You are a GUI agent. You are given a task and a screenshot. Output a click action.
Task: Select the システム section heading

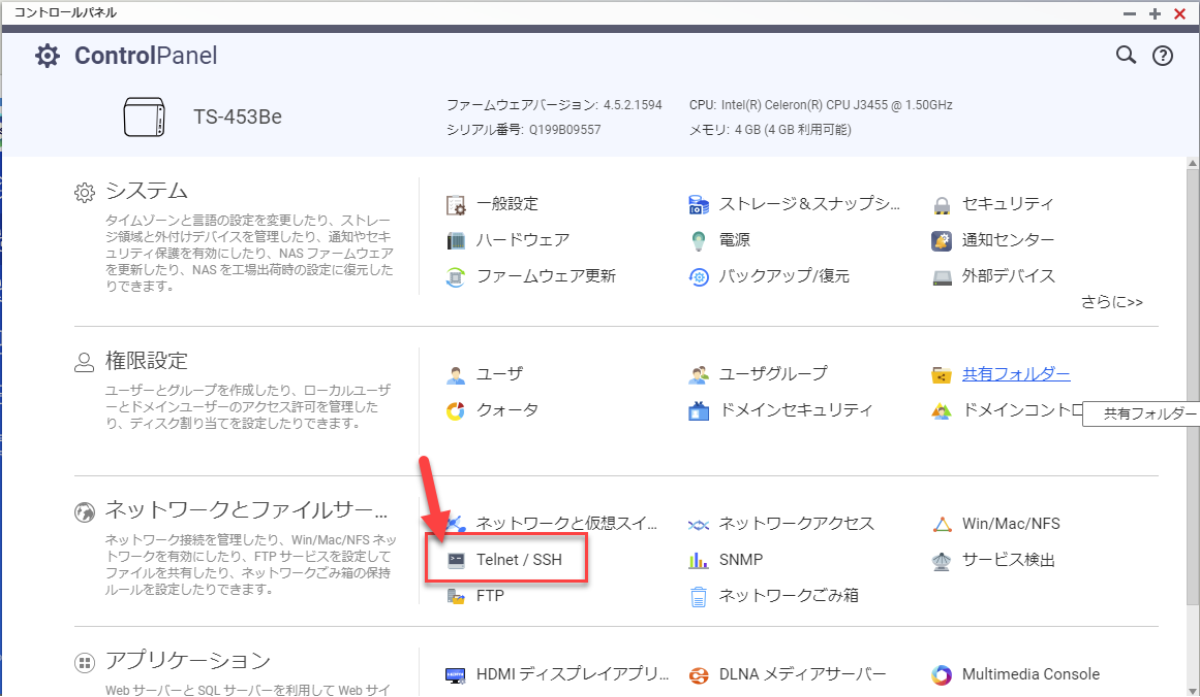[x=147, y=190]
